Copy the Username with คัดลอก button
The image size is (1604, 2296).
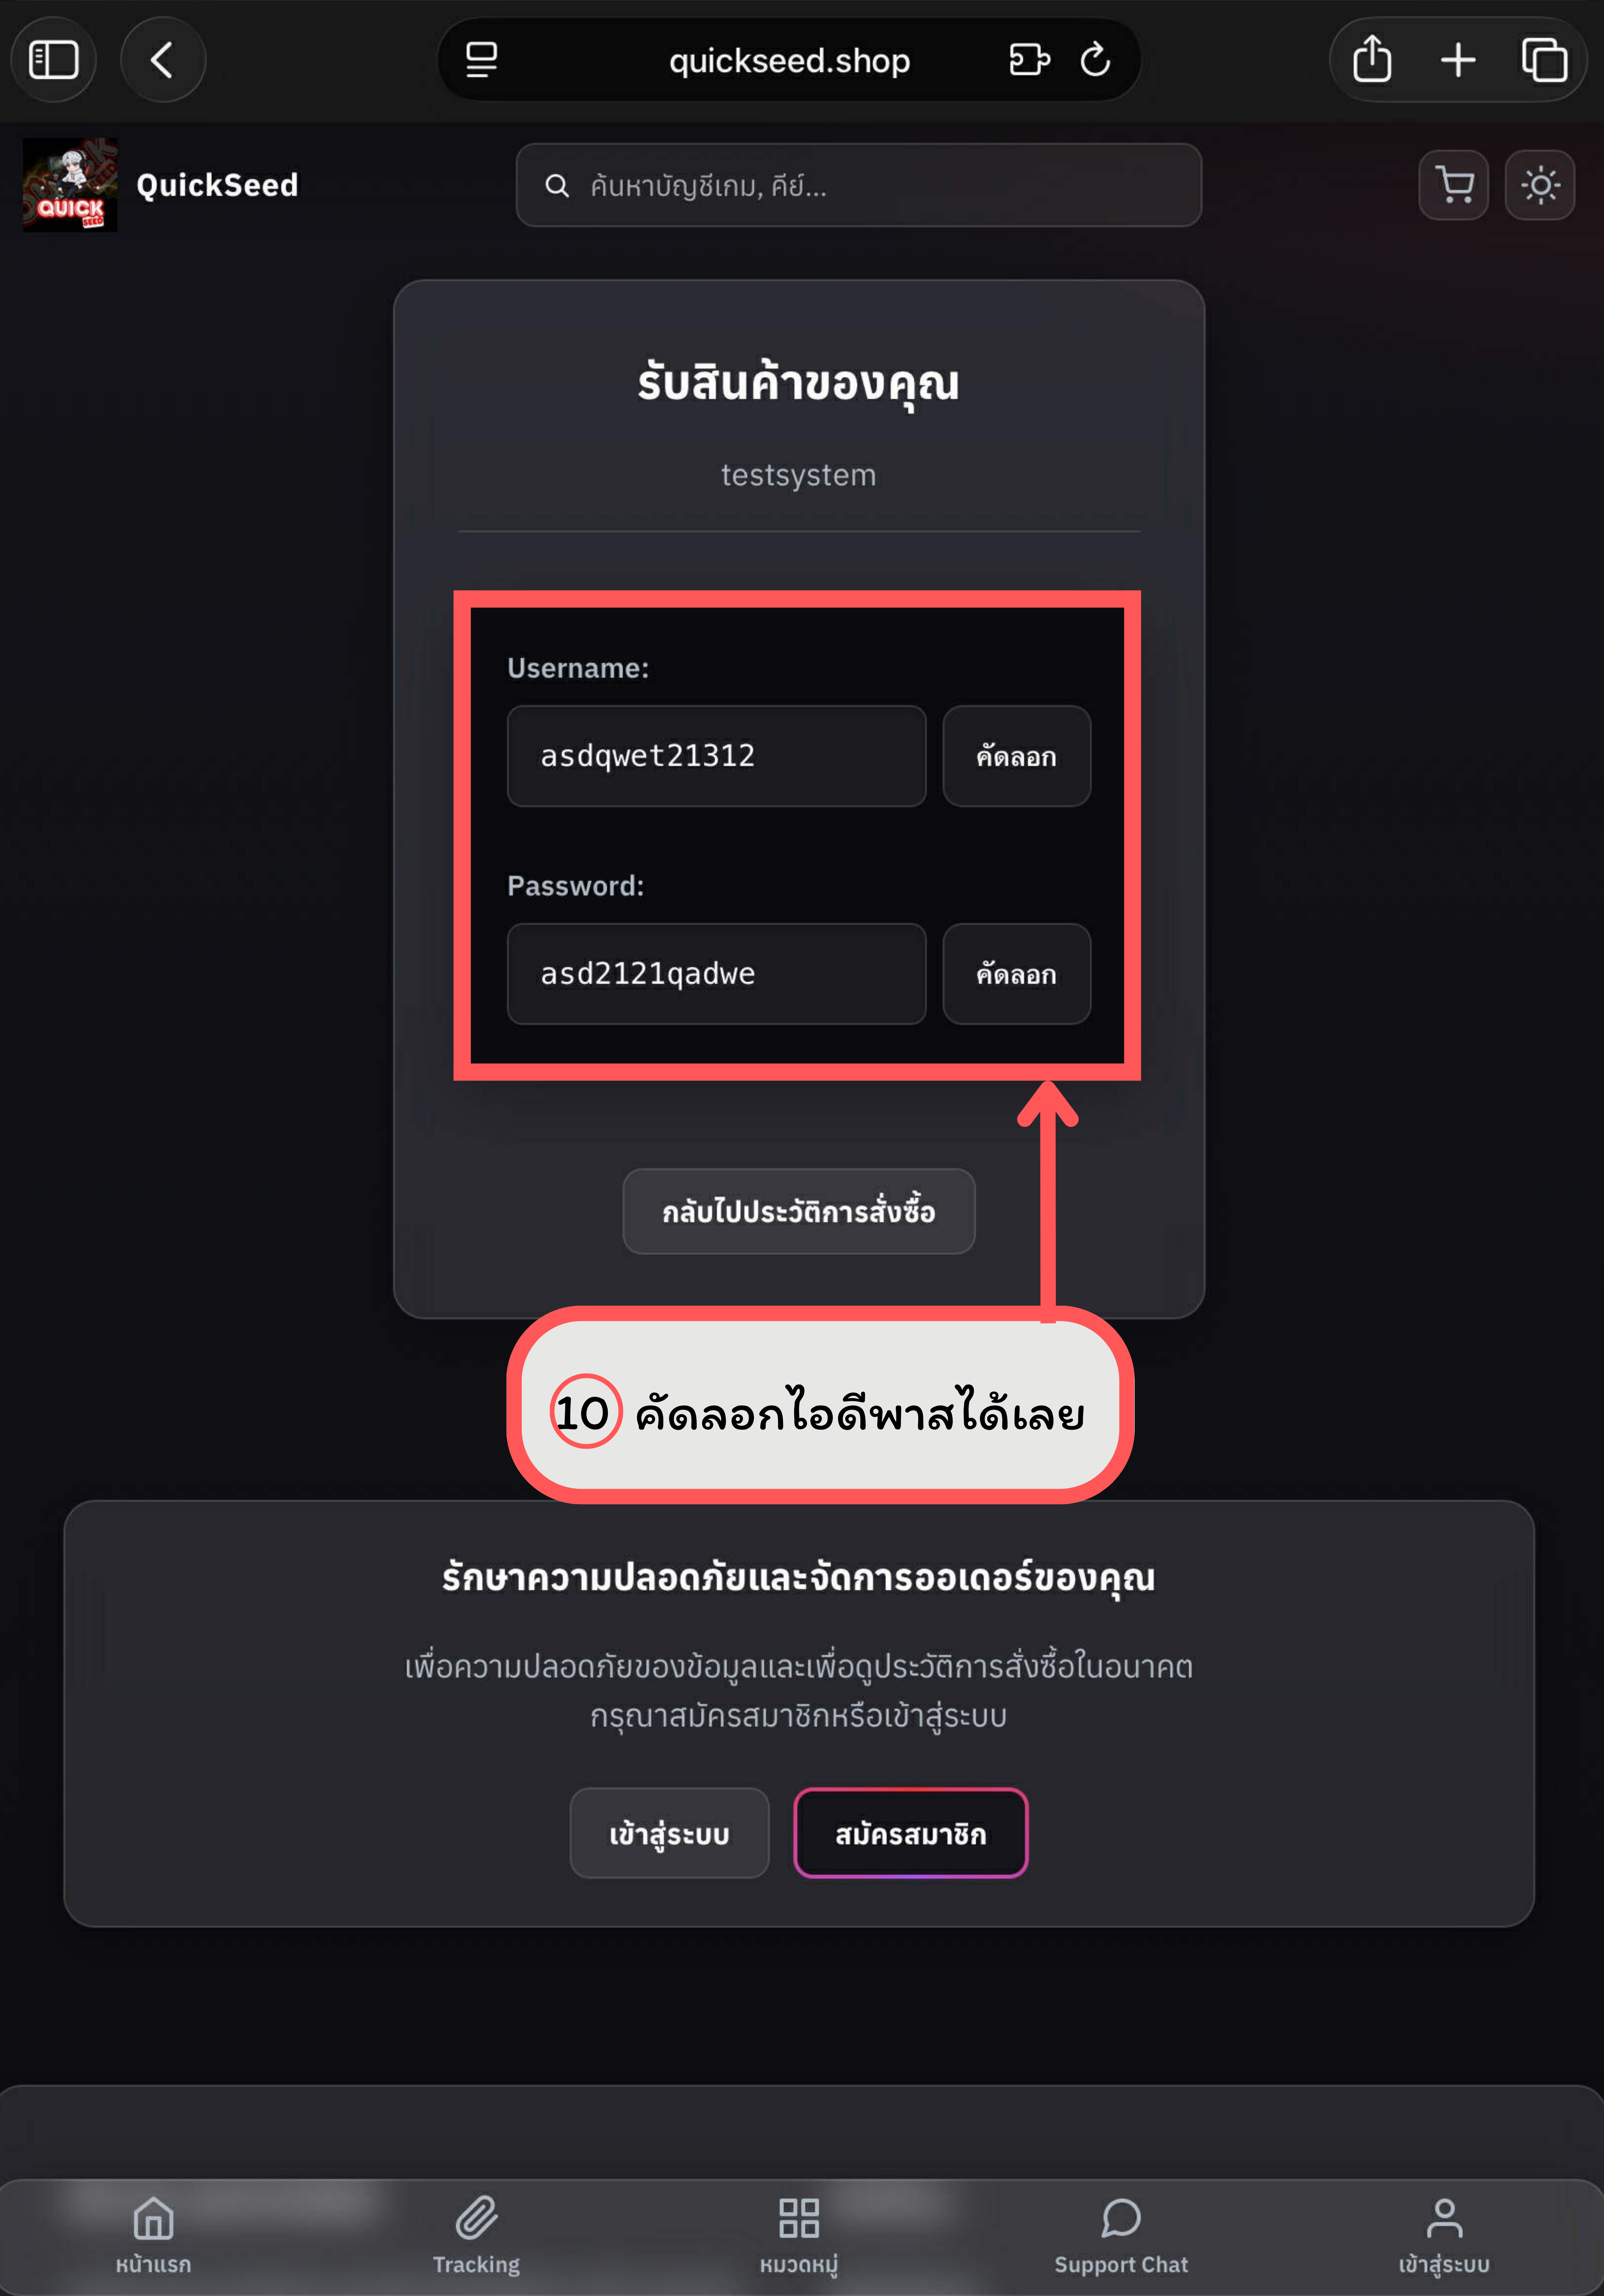[1016, 756]
